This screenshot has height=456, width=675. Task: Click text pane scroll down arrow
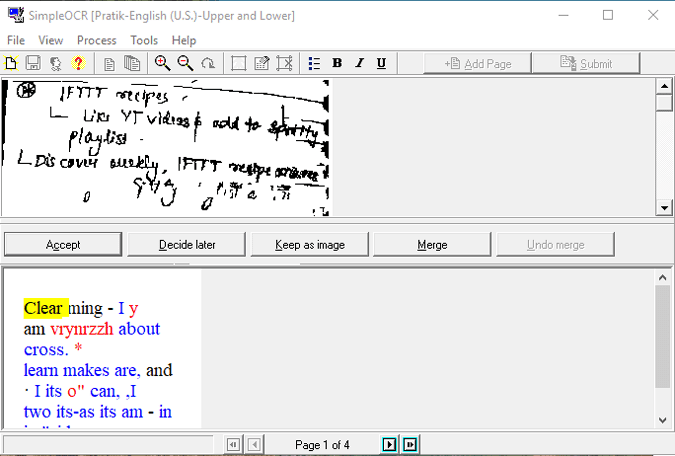point(663,420)
